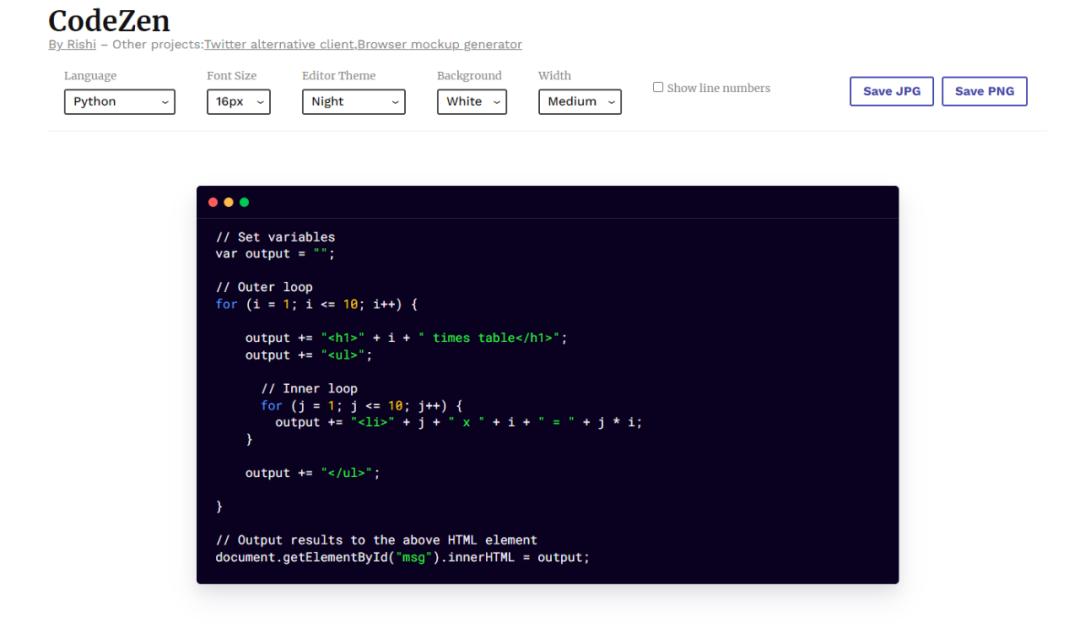Open Browser mockup generator link
This screenshot has height=634, width=1080.
[439, 44]
